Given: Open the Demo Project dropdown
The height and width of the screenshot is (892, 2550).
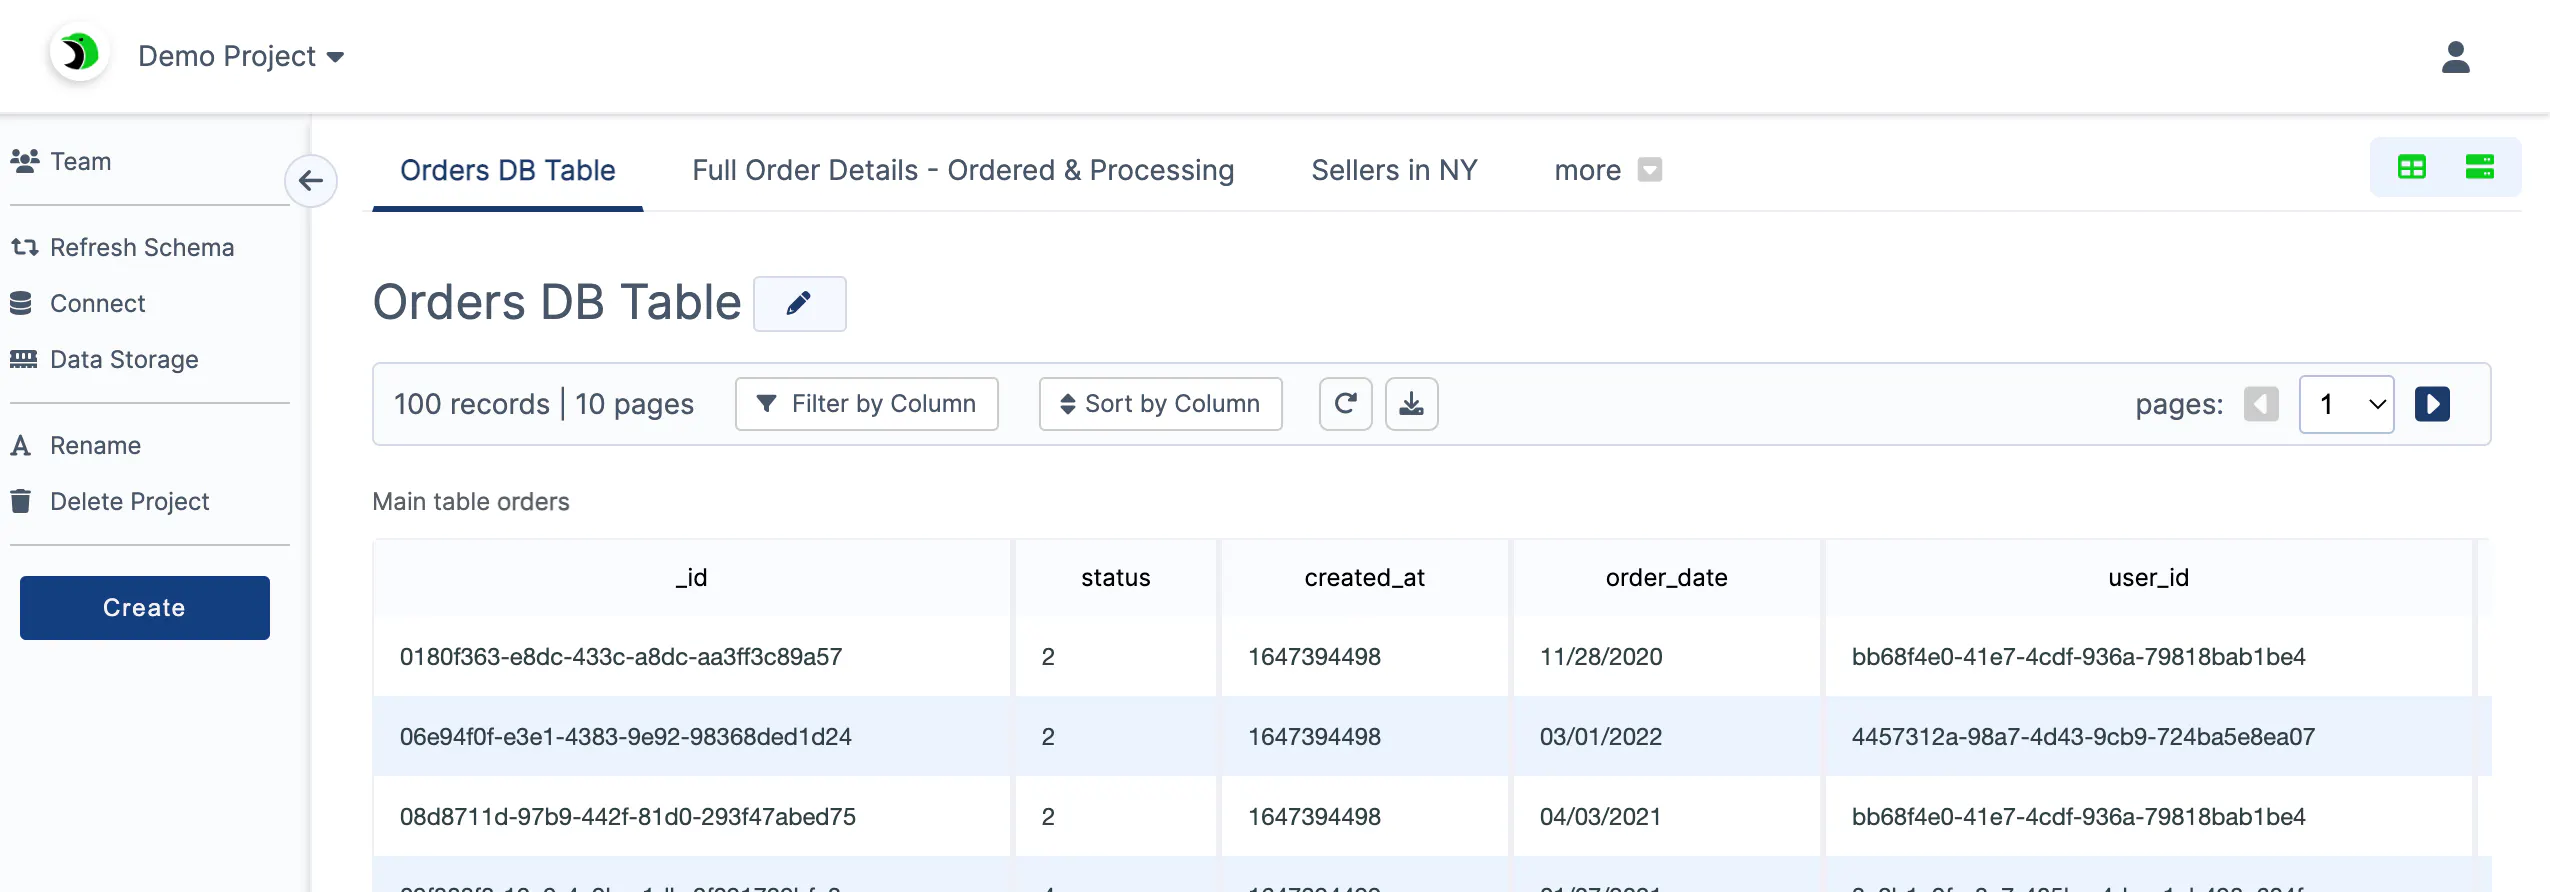Looking at the screenshot, I should click(x=241, y=56).
